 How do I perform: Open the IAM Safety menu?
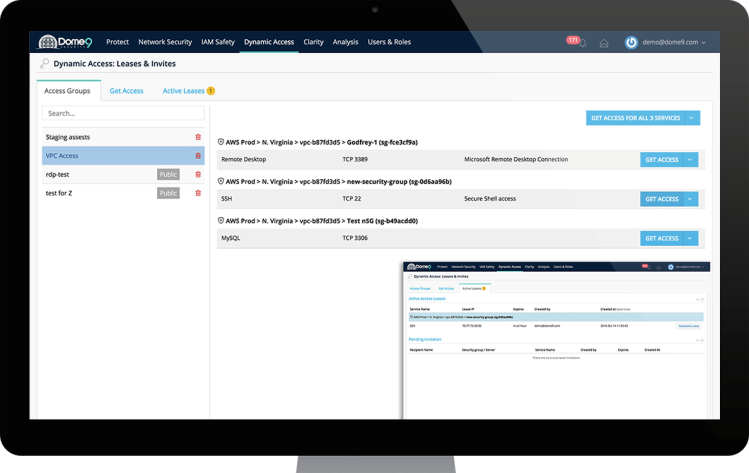pos(218,42)
